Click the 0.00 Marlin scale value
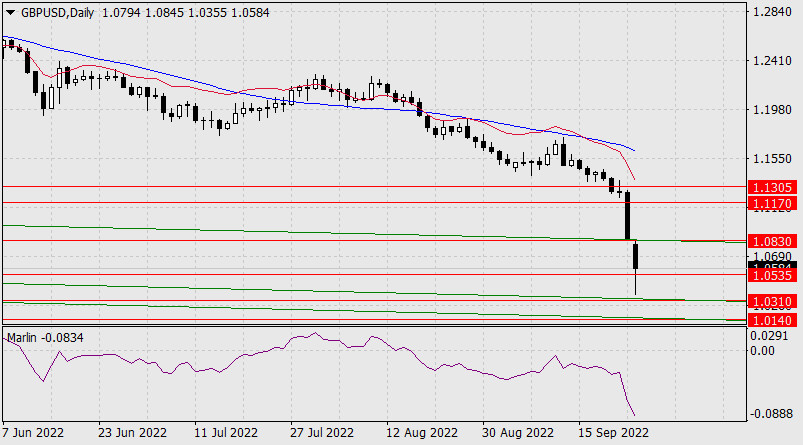This screenshot has width=803, height=445. tap(763, 351)
